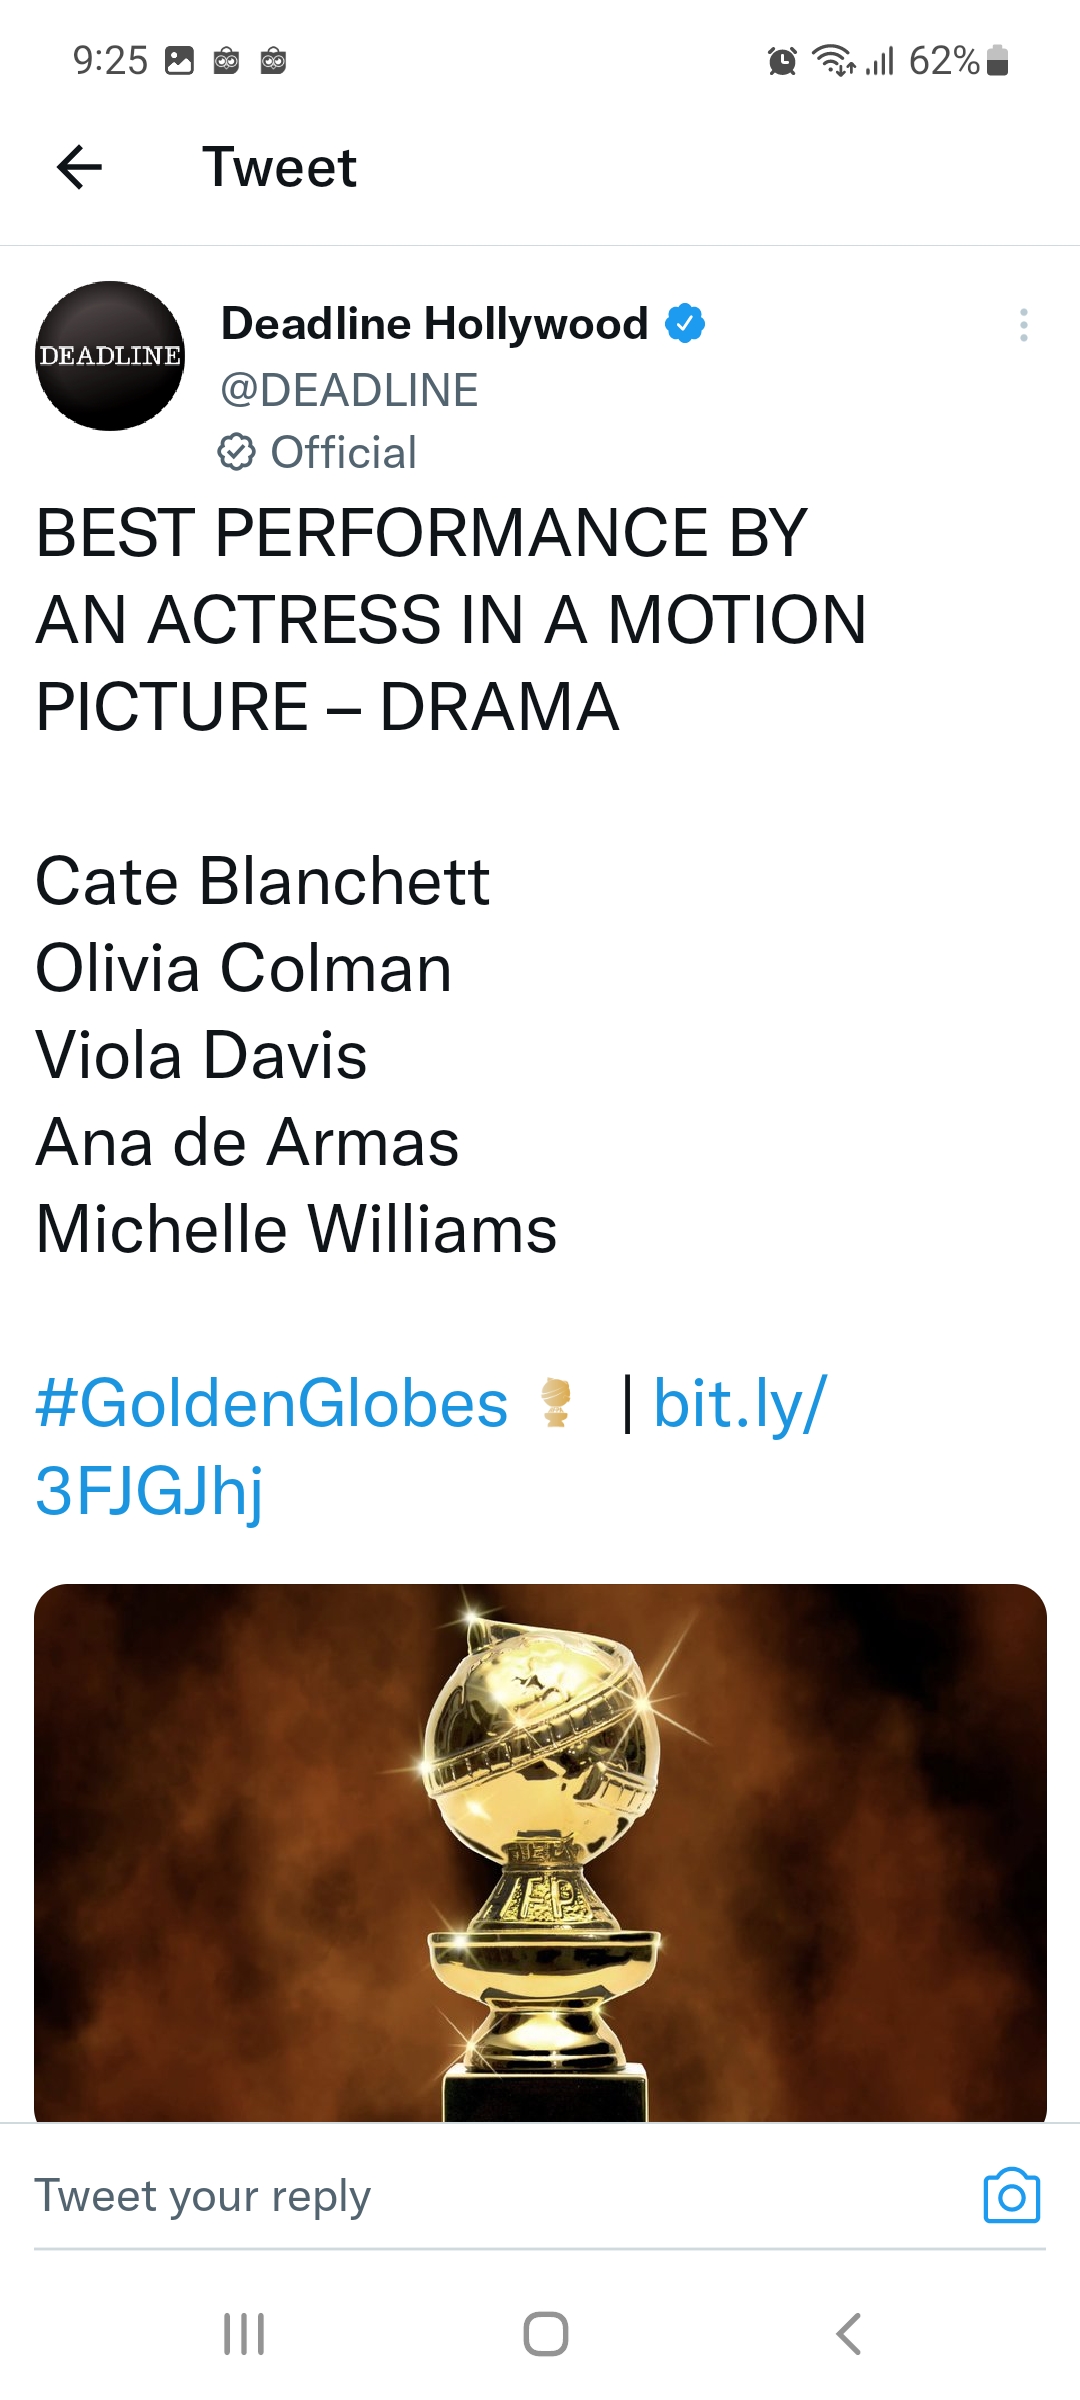1080x2400 pixels.
Task: Open the Golden Globe trophy image
Action: click(x=540, y=1850)
